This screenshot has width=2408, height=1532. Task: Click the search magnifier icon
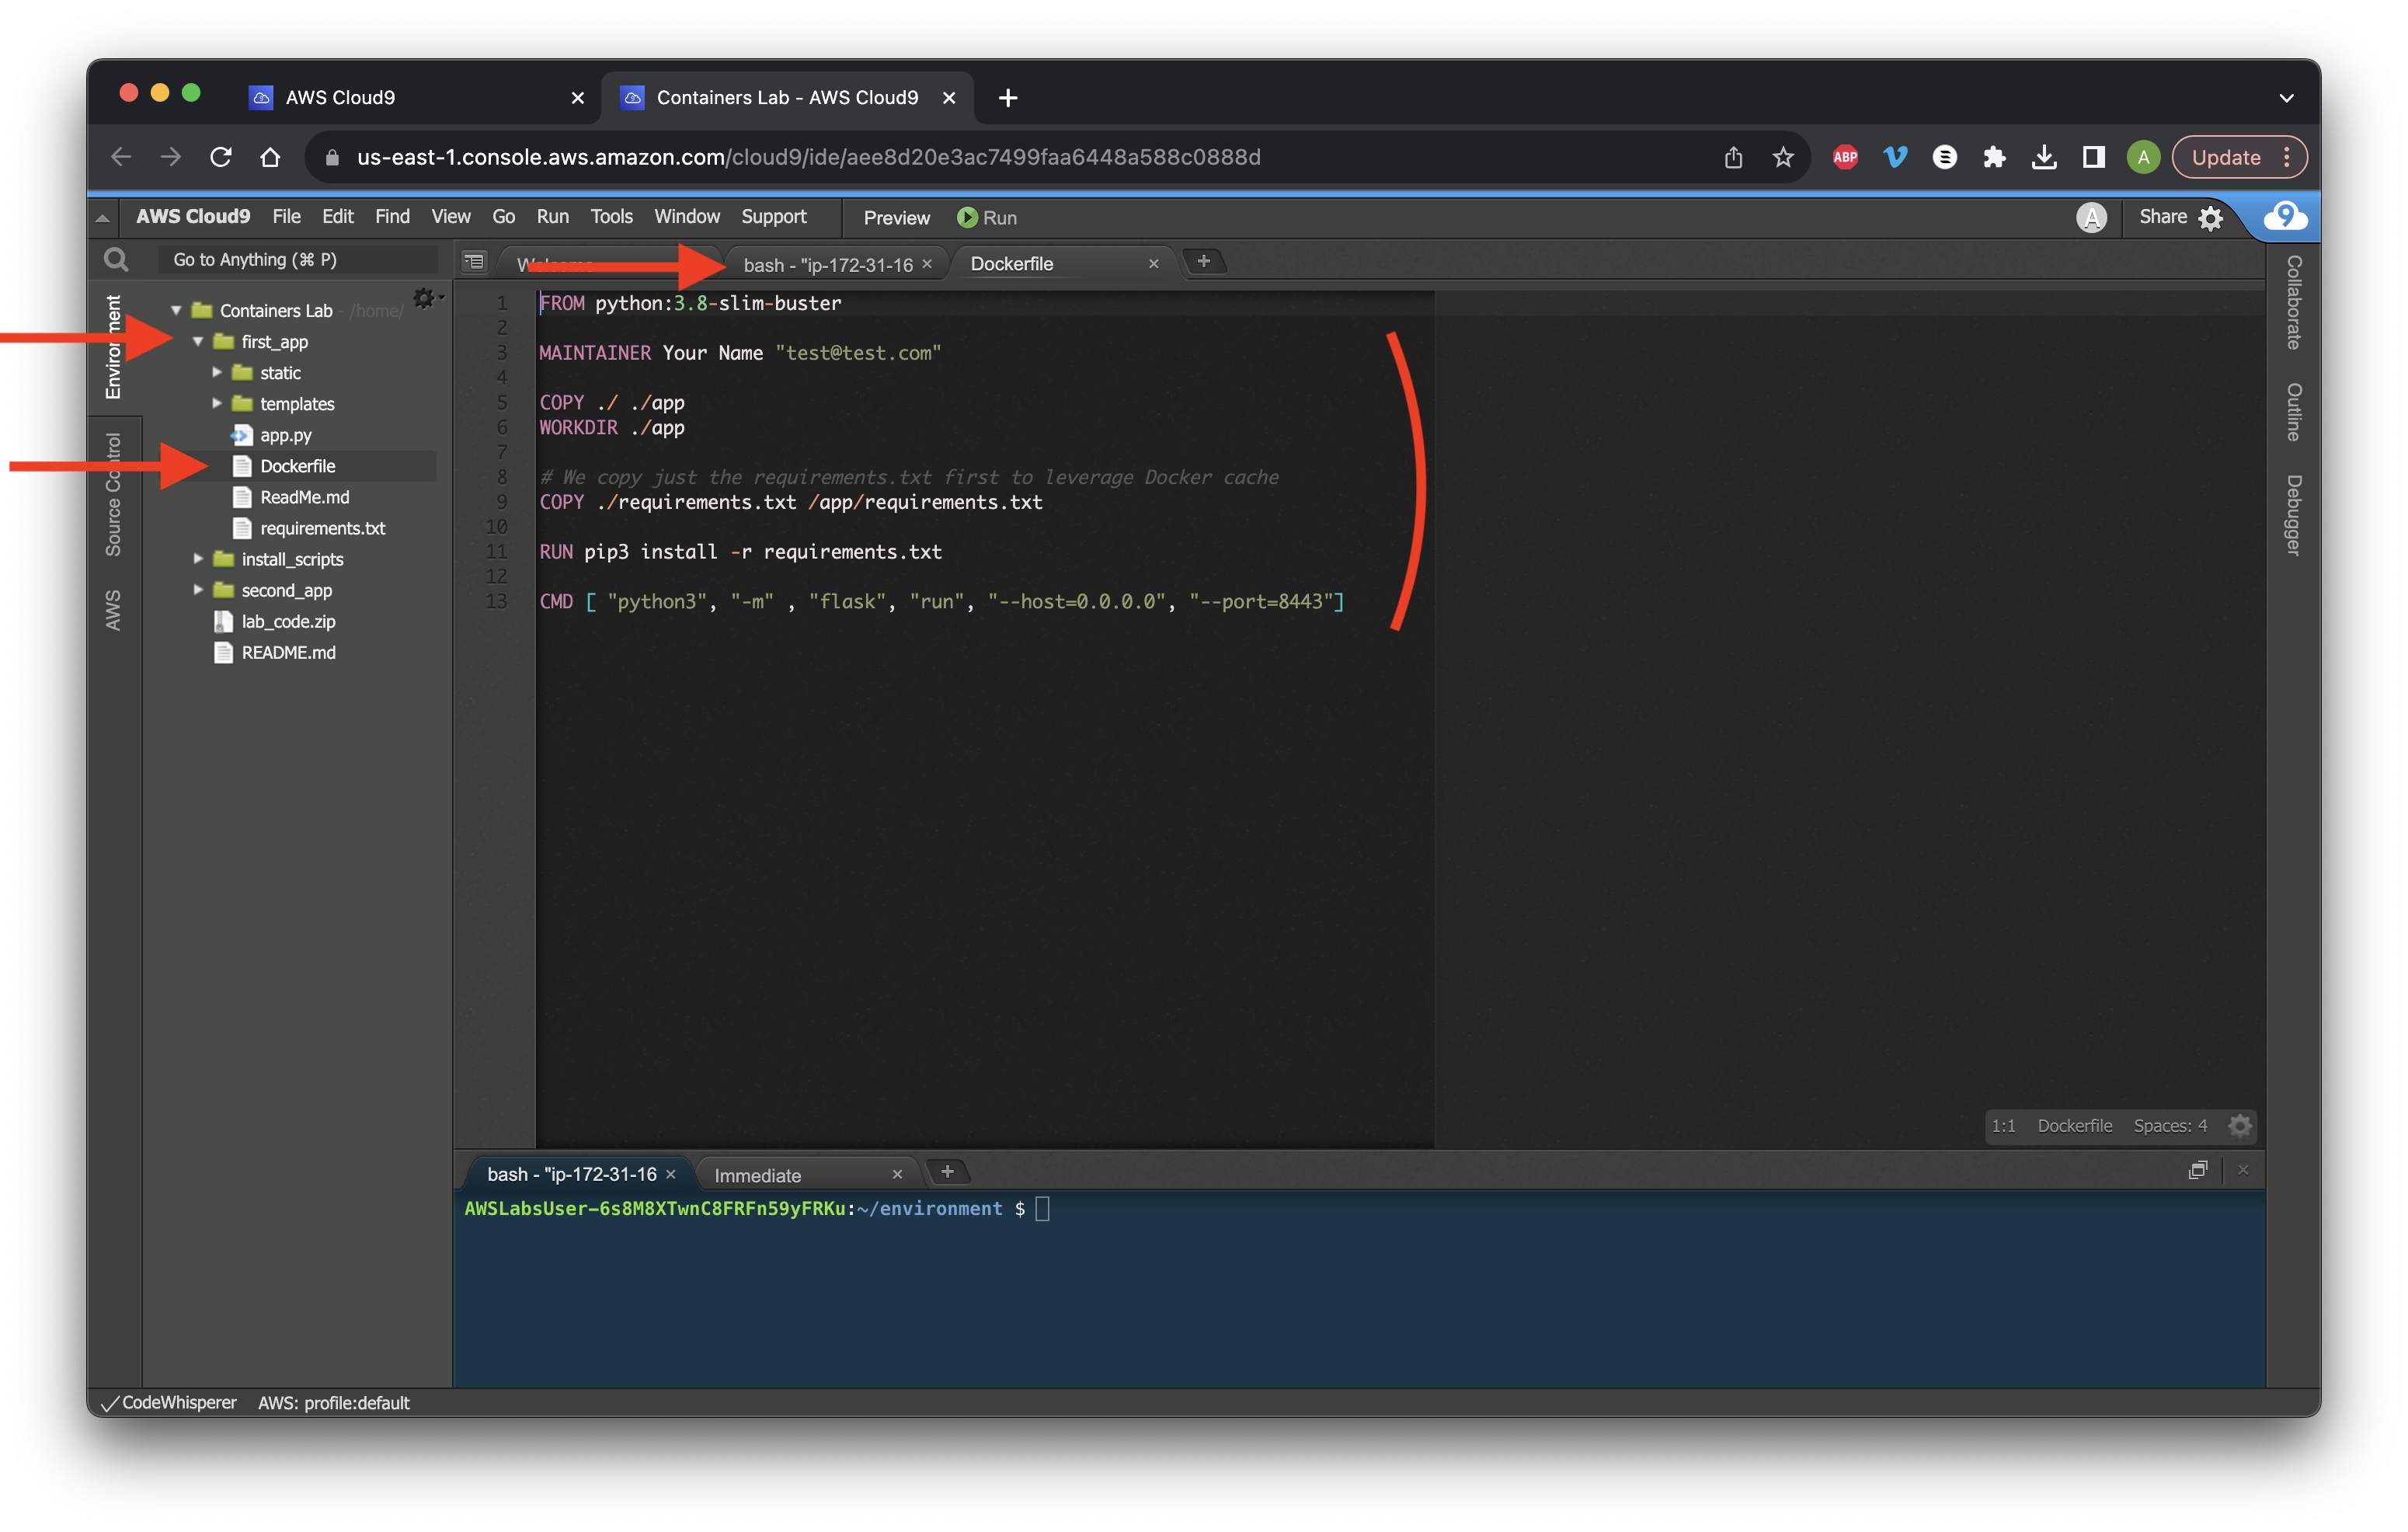[x=116, y=260]
